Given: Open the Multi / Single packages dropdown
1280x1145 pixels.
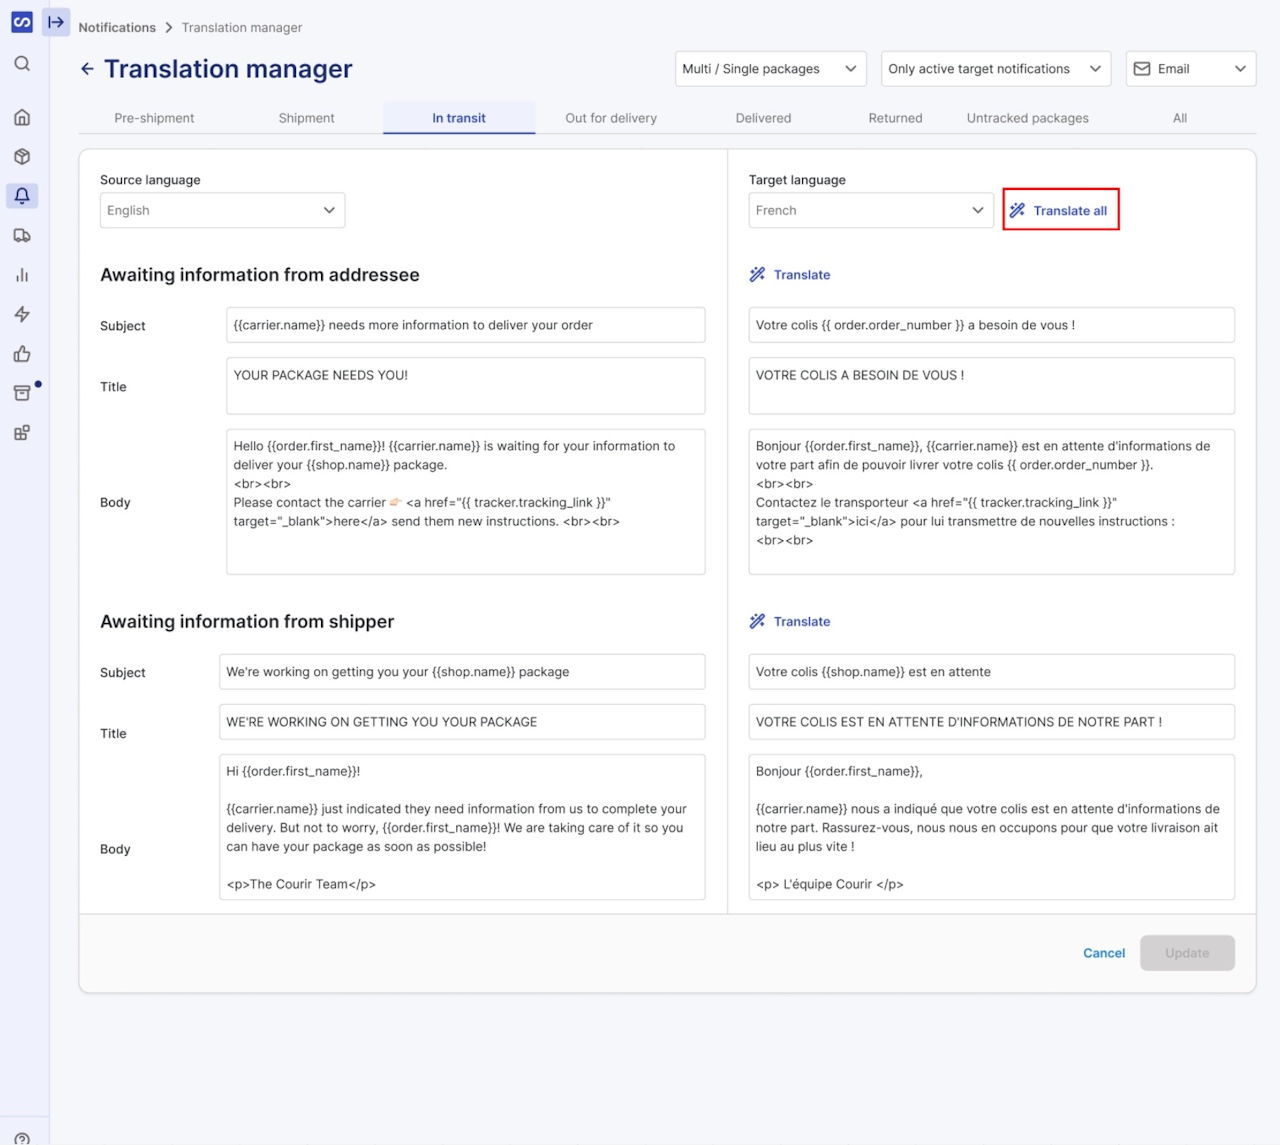Looking at the screenshot, I should coord(770,69).
